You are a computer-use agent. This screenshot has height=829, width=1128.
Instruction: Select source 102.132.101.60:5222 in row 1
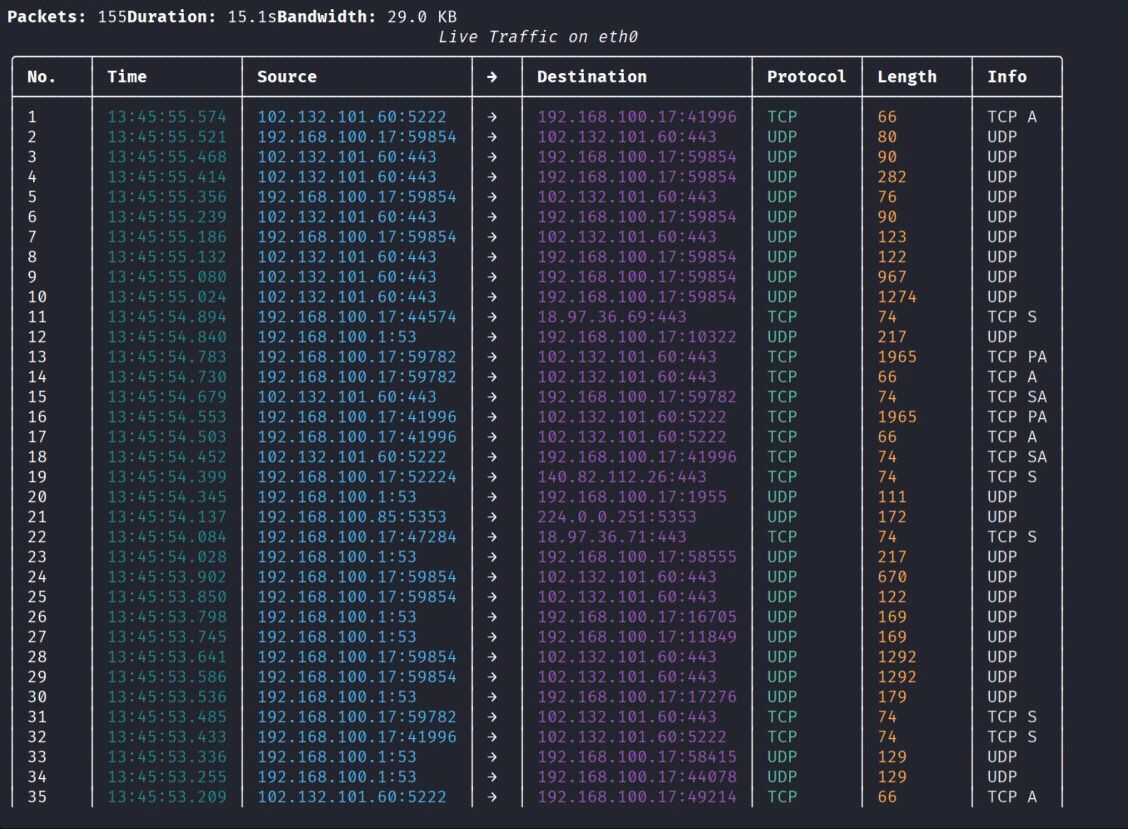tap(352, 117)
